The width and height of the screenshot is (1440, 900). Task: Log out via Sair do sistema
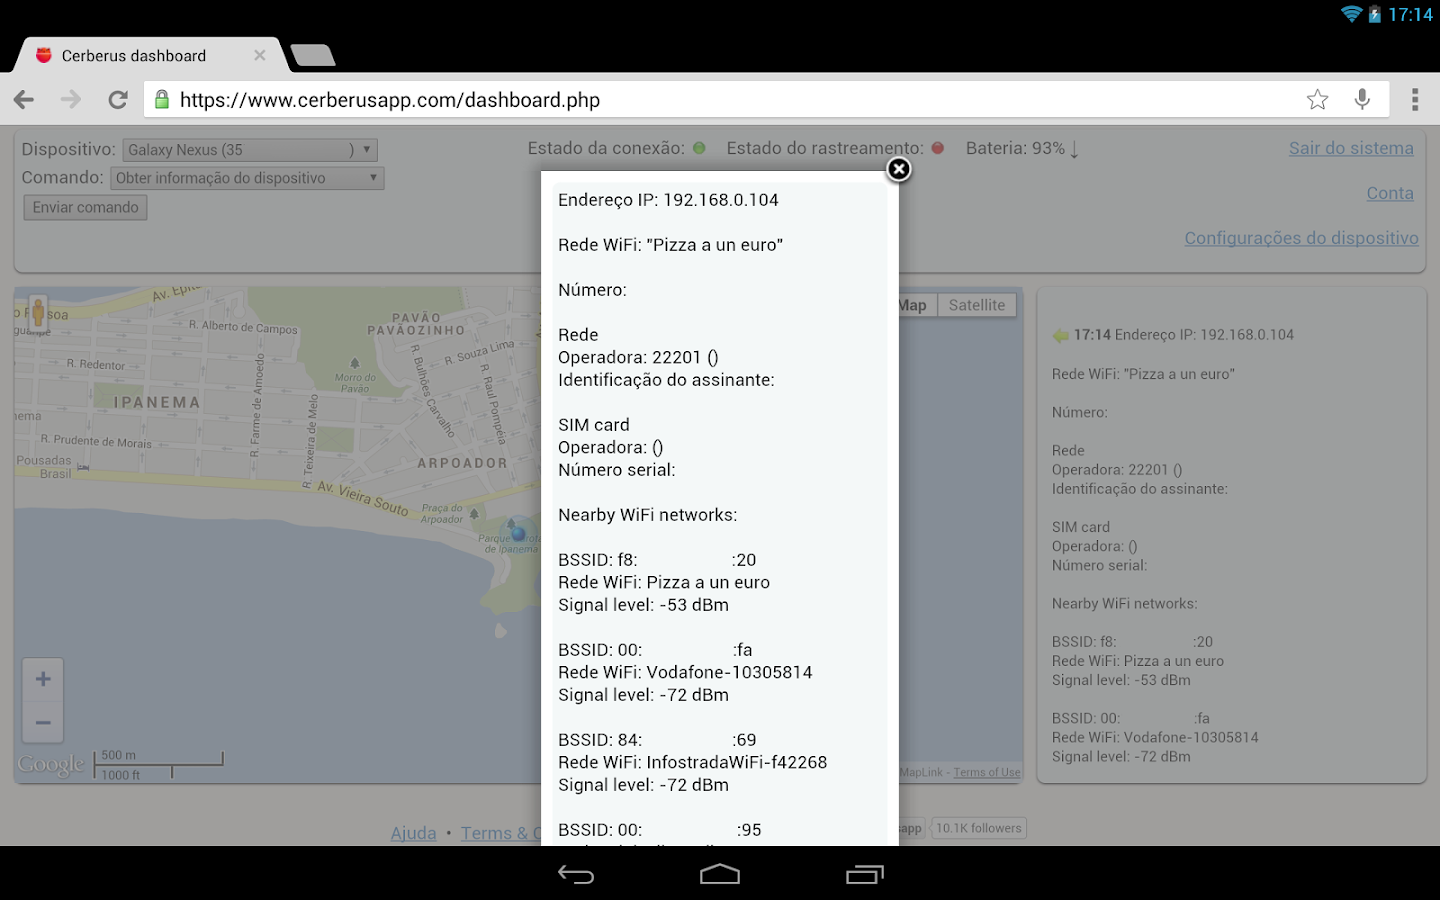coord(1351,147)
